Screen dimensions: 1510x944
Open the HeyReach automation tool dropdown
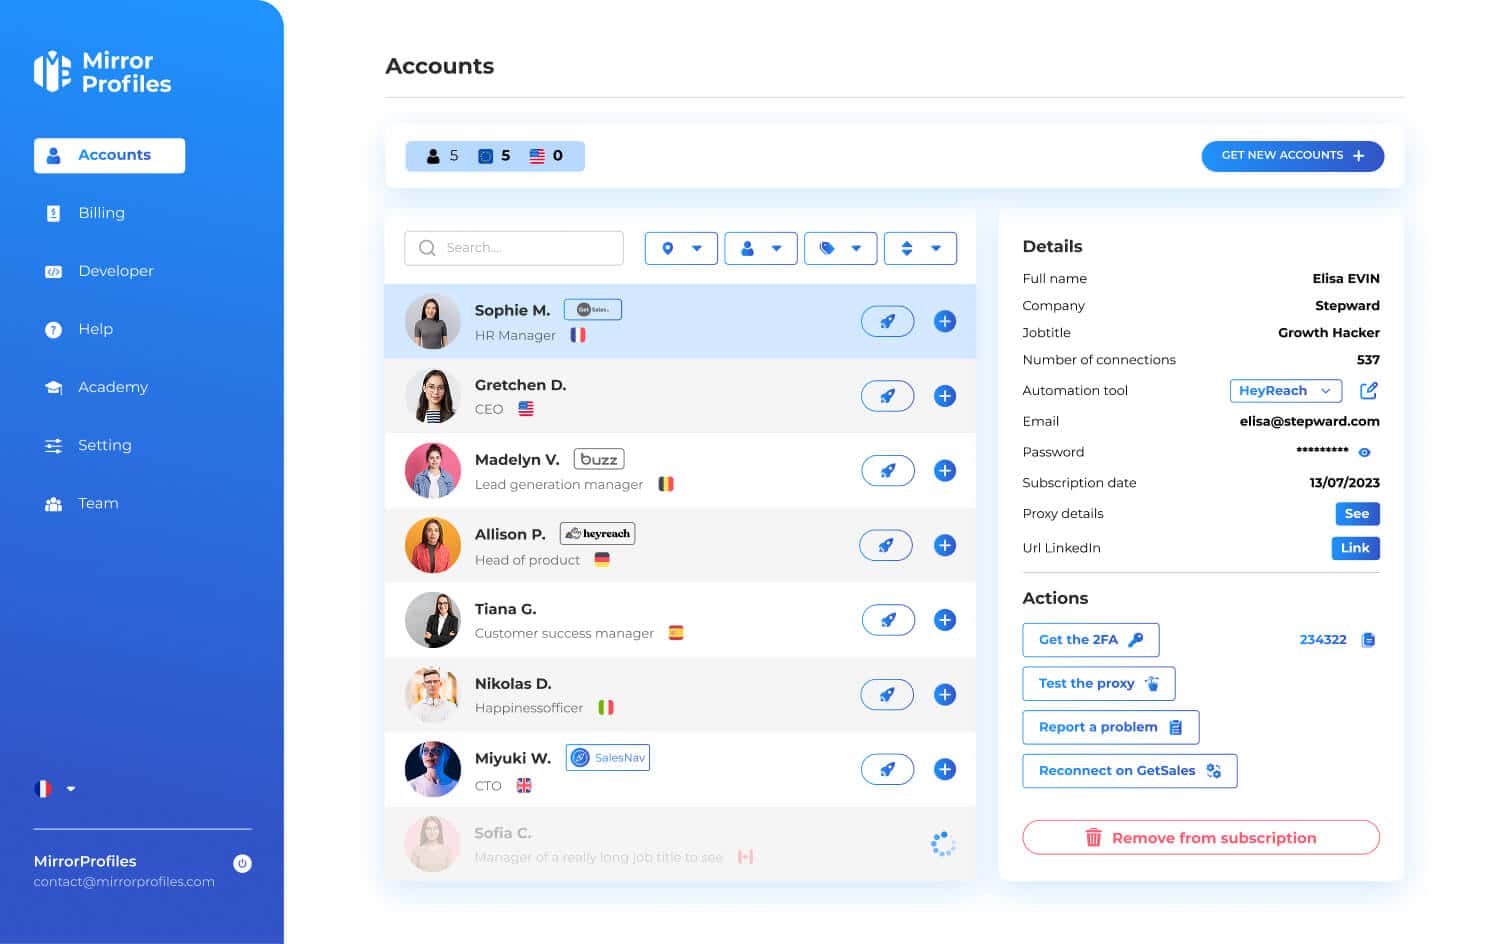(x=1285, y=390)
